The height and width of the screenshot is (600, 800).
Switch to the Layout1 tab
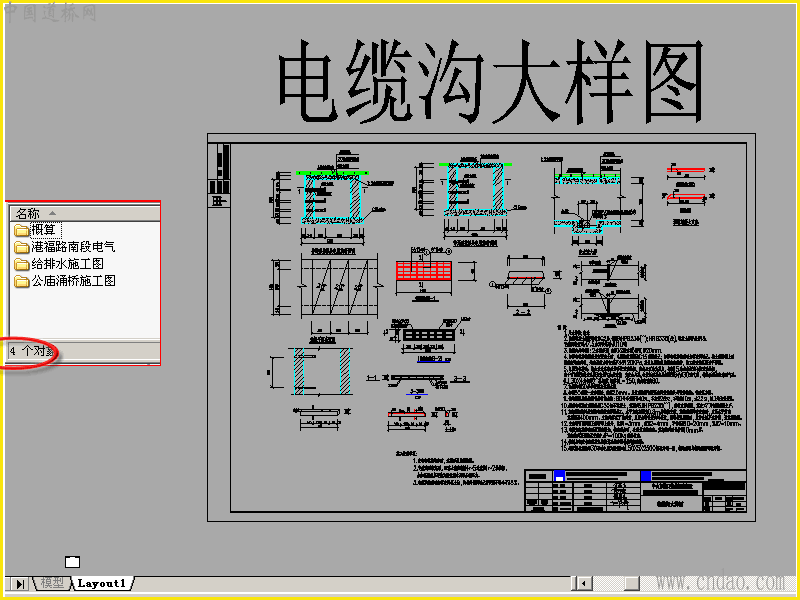point(102,583)
